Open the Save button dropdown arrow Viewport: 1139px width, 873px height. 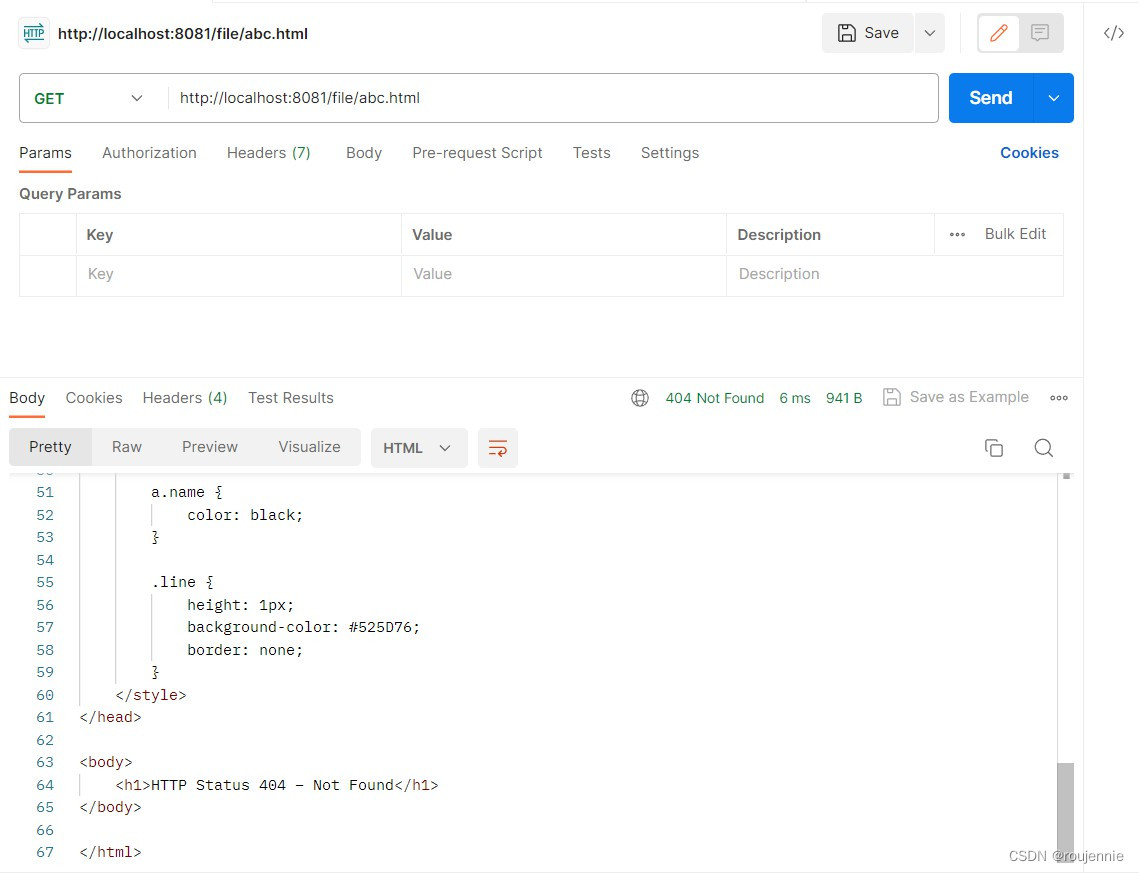click(x=929, y=33)
